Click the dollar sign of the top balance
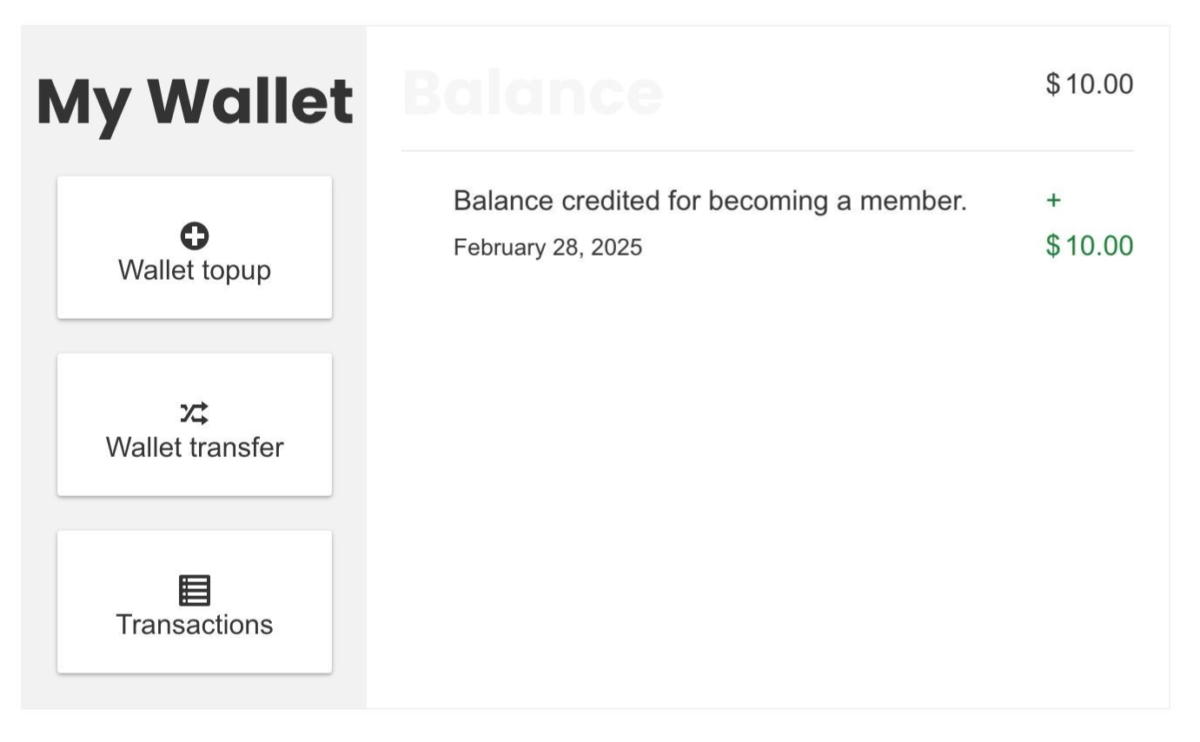Viewport: 1200px width, 742px height. click(x=1053, y=85)
